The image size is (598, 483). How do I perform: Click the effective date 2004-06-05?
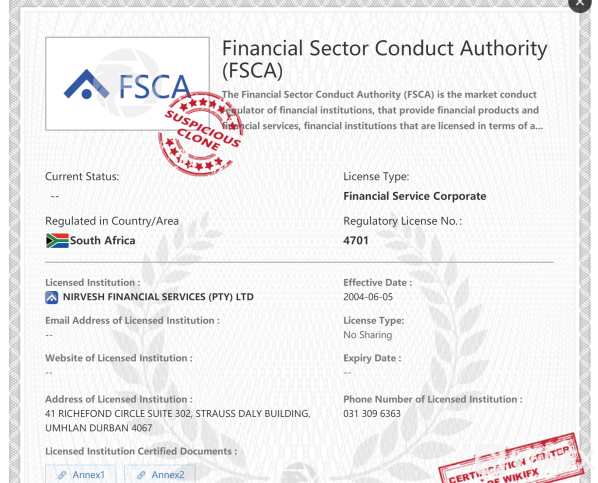[x=368, y=297]
